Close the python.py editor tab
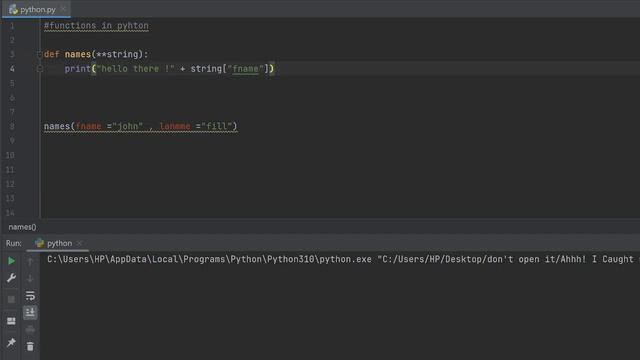This screenshot has width=640, height=360. [x=63, y=9]
